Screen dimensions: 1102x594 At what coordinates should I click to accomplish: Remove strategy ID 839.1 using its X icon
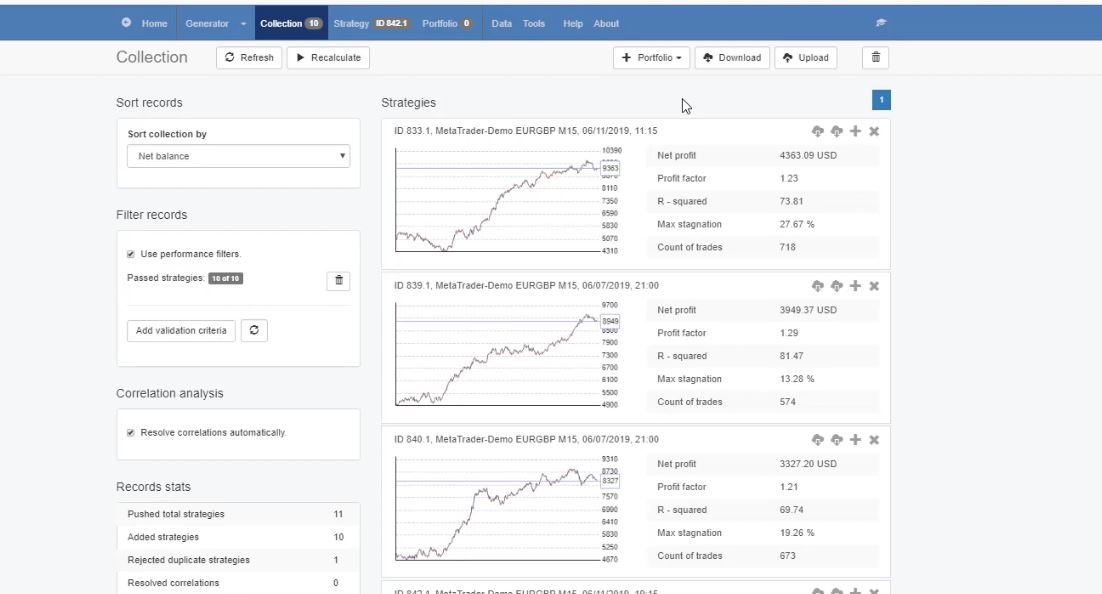tap(875, 284)
